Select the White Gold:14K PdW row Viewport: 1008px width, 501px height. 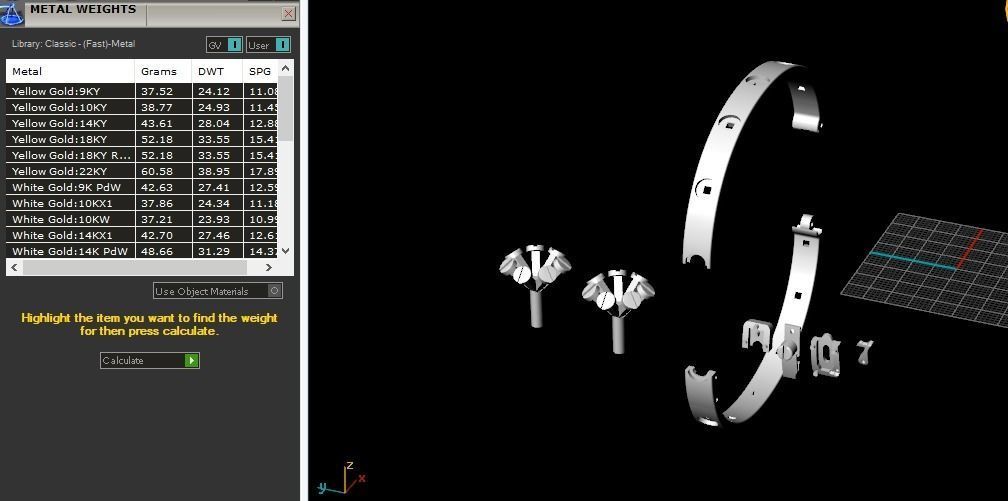141,251
